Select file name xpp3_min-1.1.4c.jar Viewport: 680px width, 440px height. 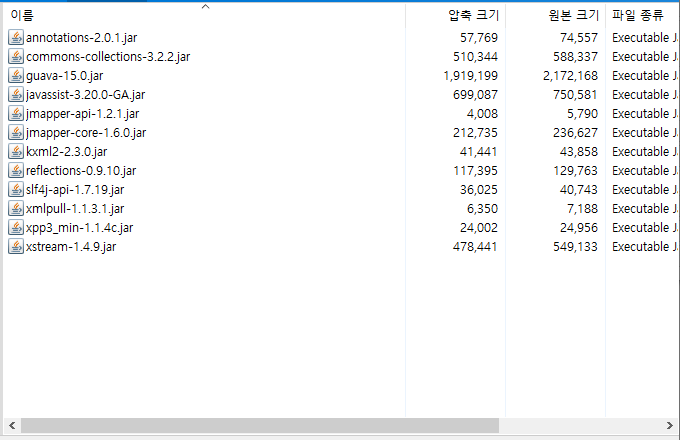(79, 228)
